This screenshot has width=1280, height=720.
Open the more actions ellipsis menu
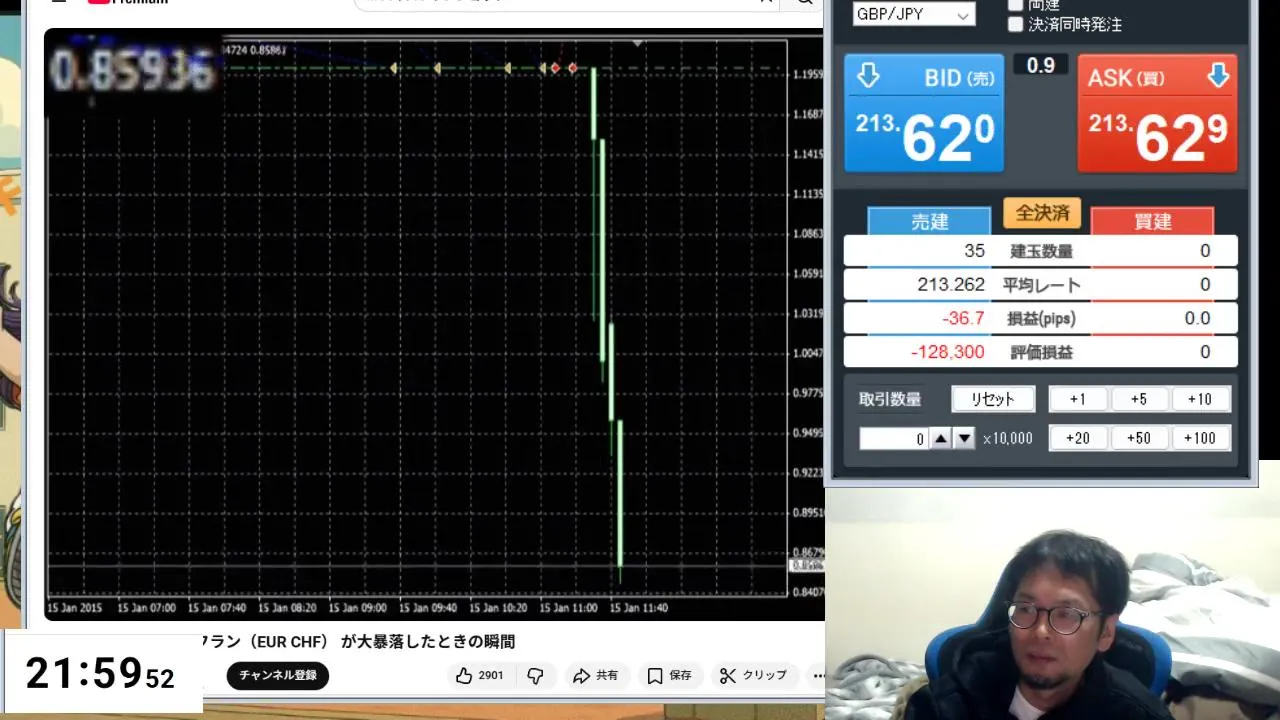tap(817, 676)
